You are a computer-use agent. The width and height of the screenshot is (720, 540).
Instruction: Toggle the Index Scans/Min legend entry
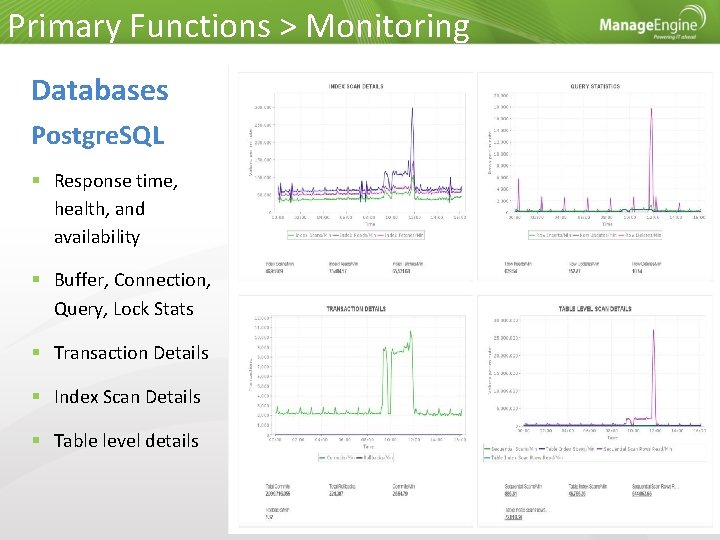[x=309, y=235]
